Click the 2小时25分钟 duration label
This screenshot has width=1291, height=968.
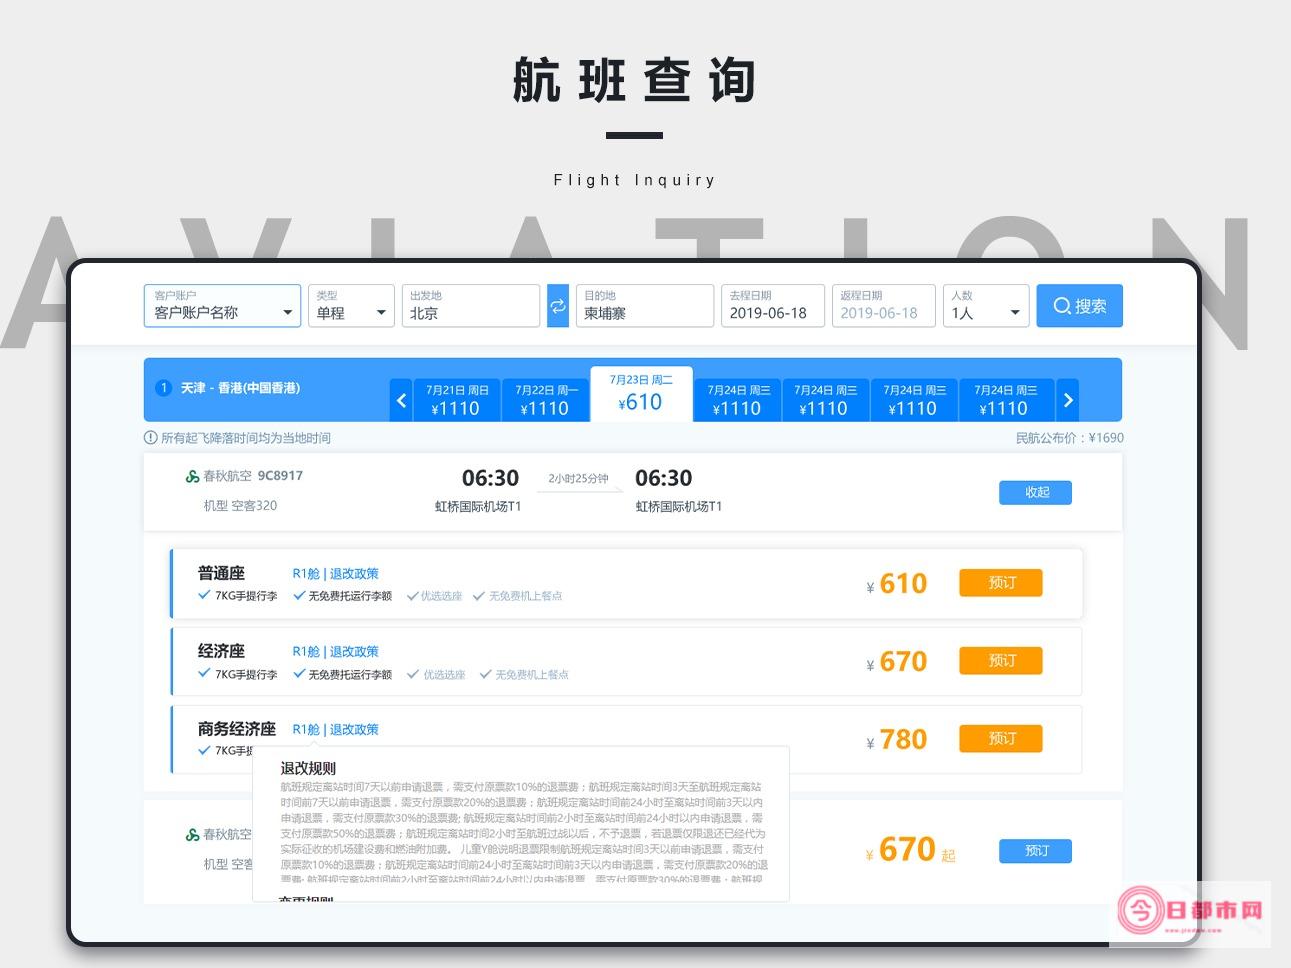pyautogui.click(x=578, y=479)
